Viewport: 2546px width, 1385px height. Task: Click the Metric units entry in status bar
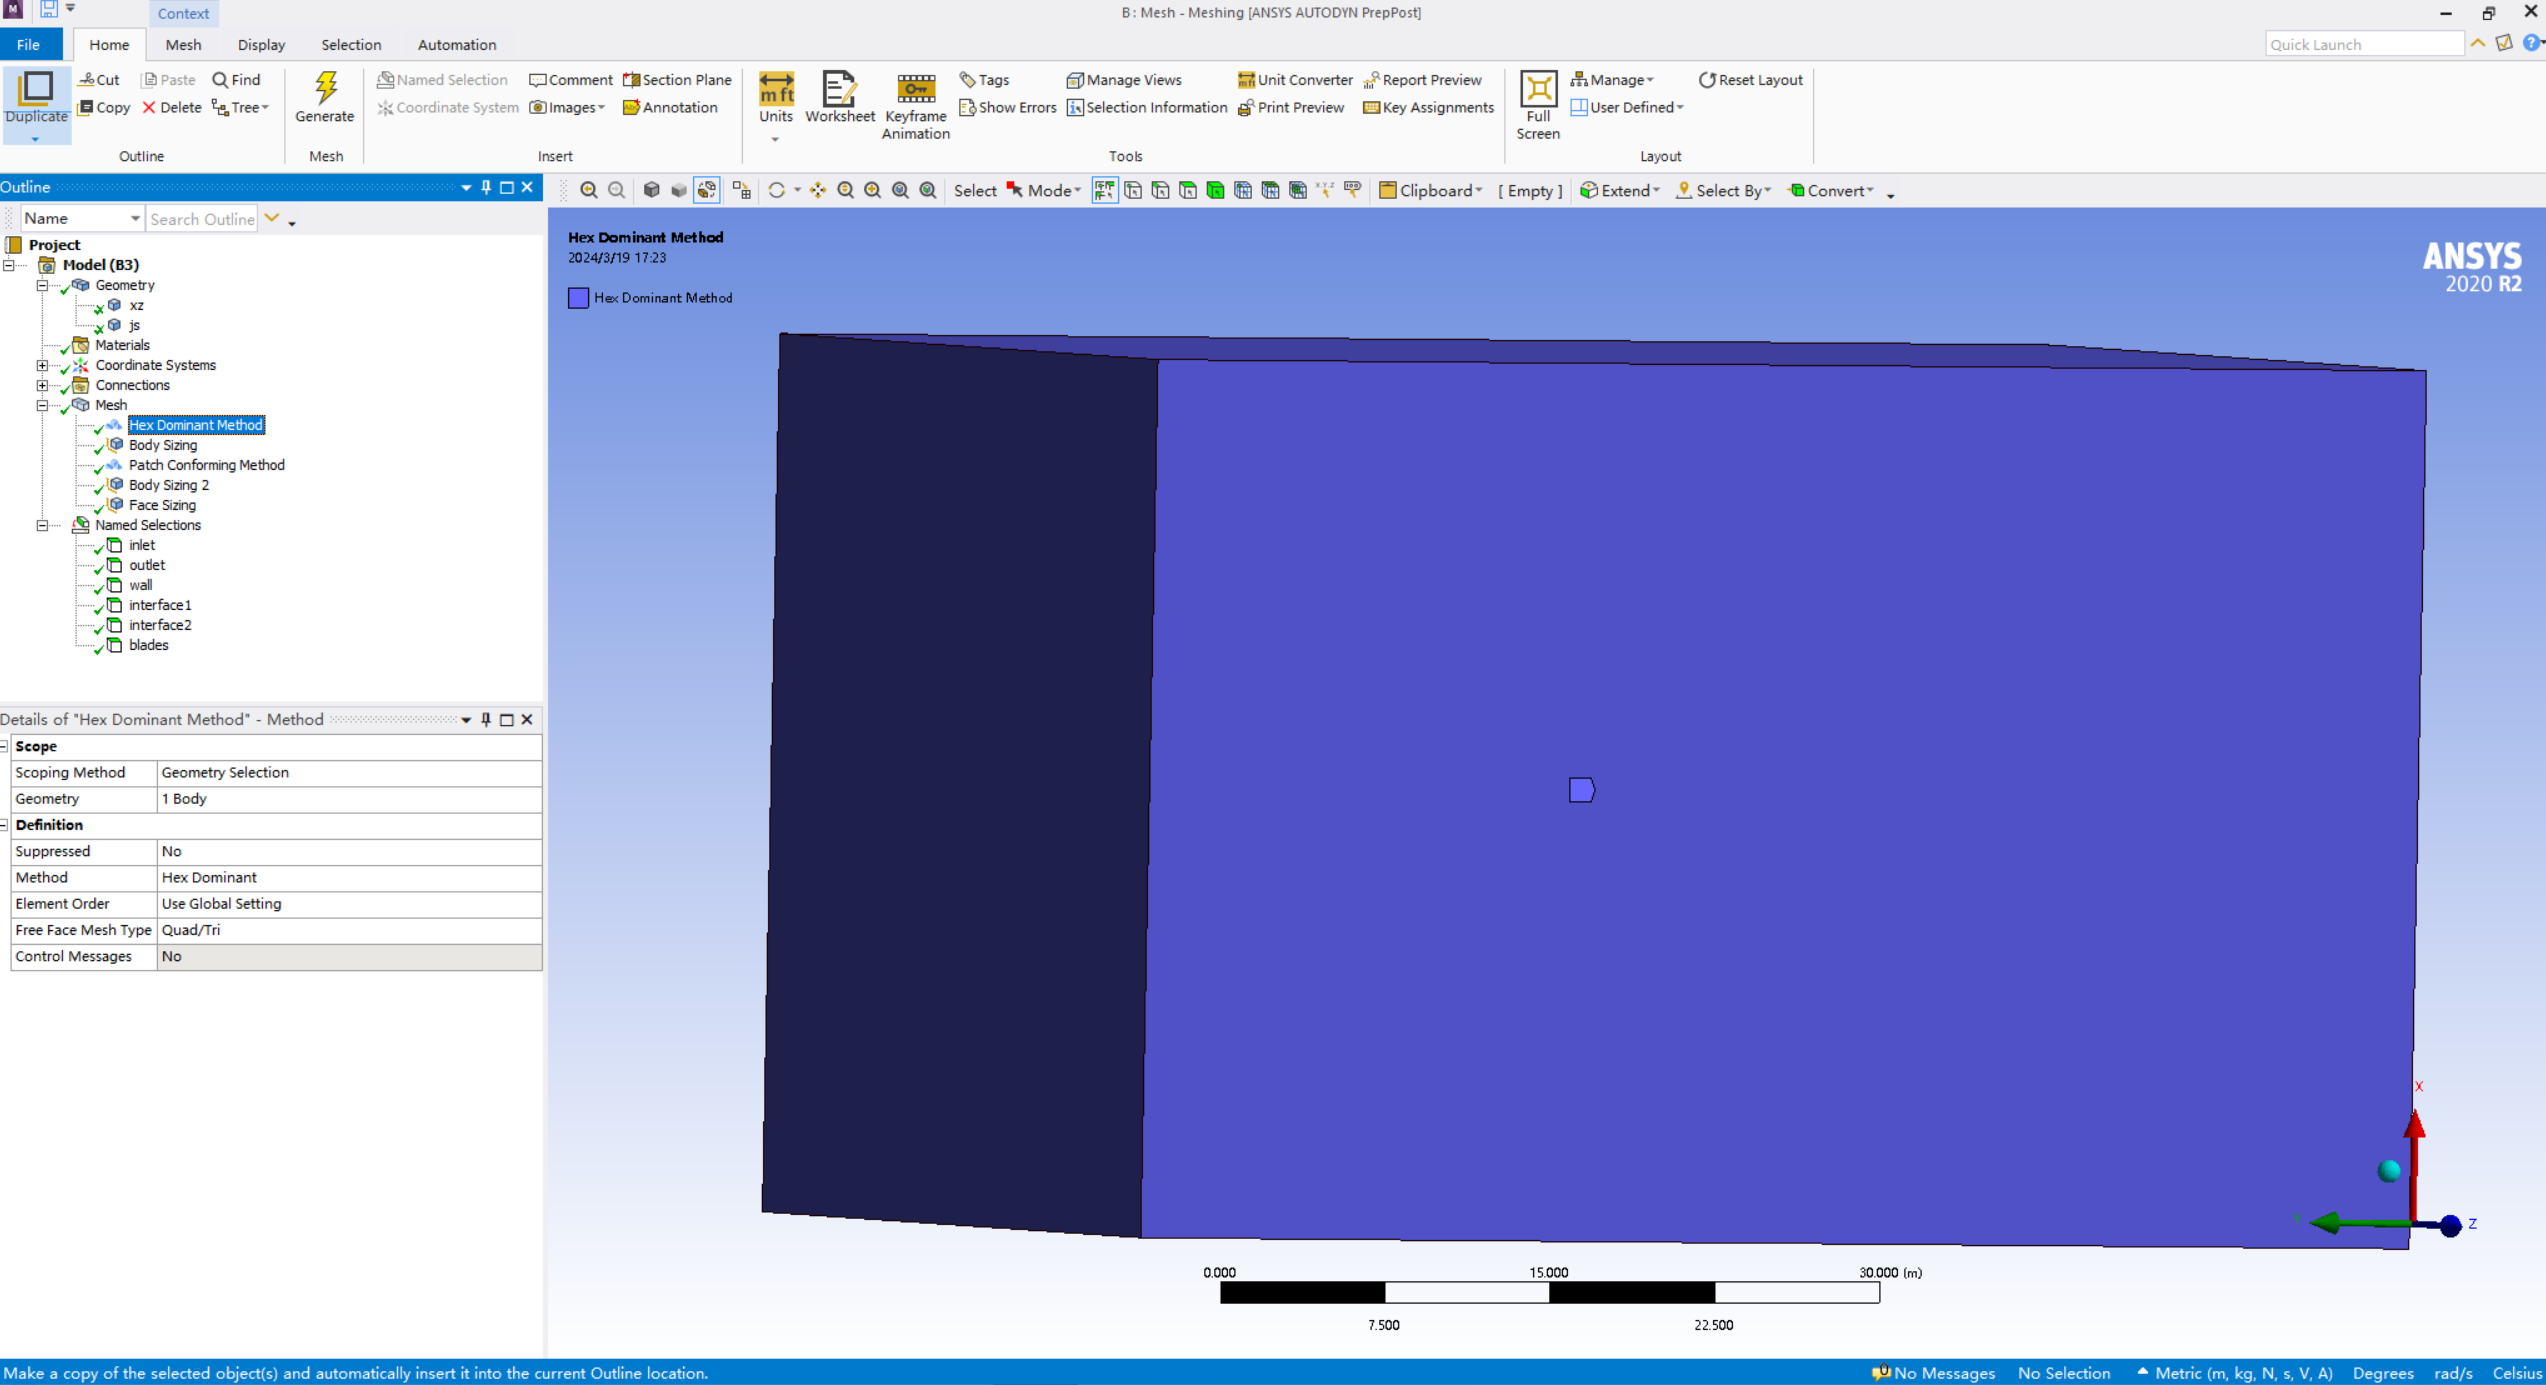click(x=2234, y=1373)
